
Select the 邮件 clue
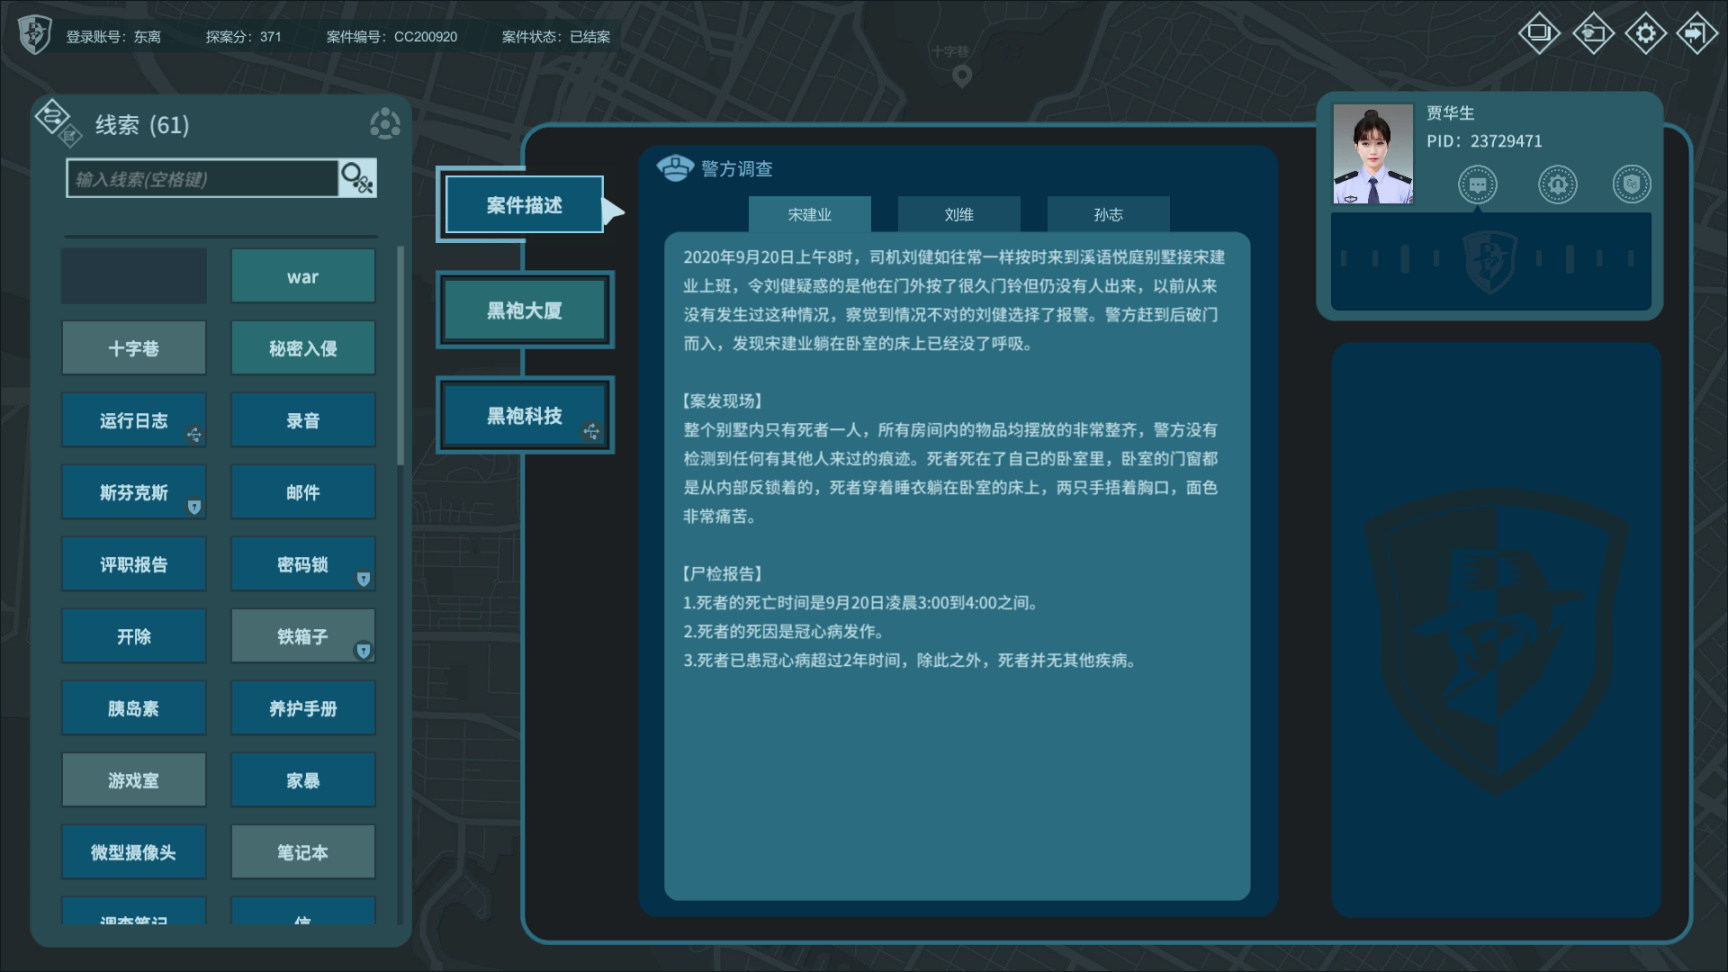pyautogui.click(x=303, y=492)
